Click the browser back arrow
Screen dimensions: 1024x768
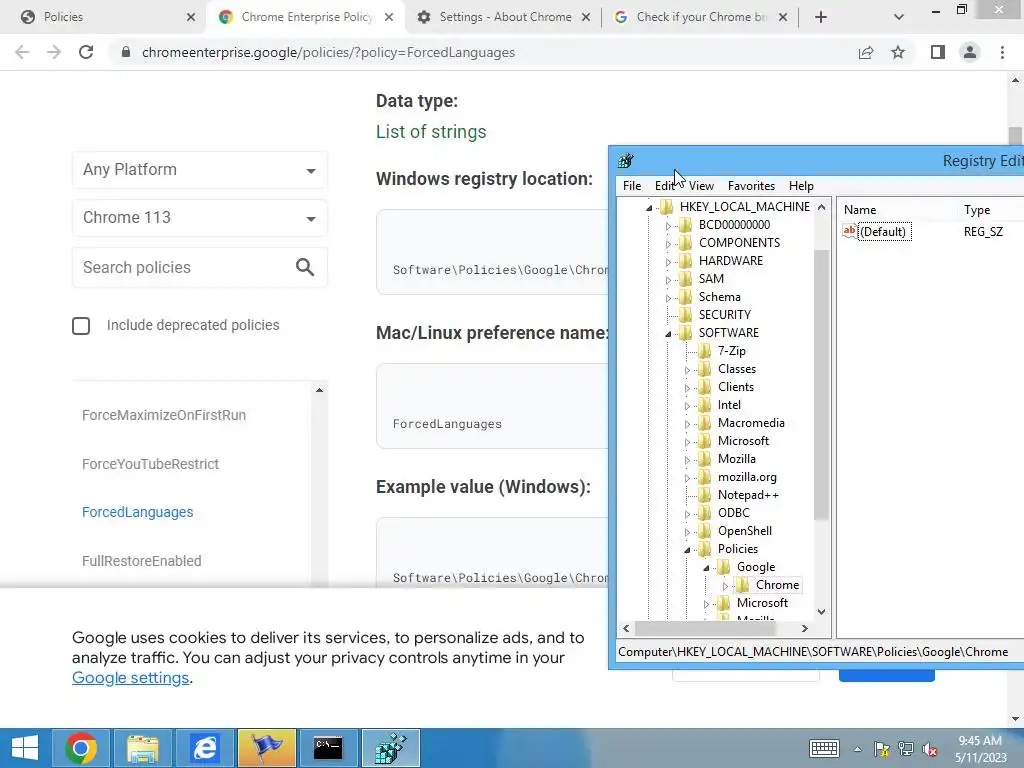point(22,52)
